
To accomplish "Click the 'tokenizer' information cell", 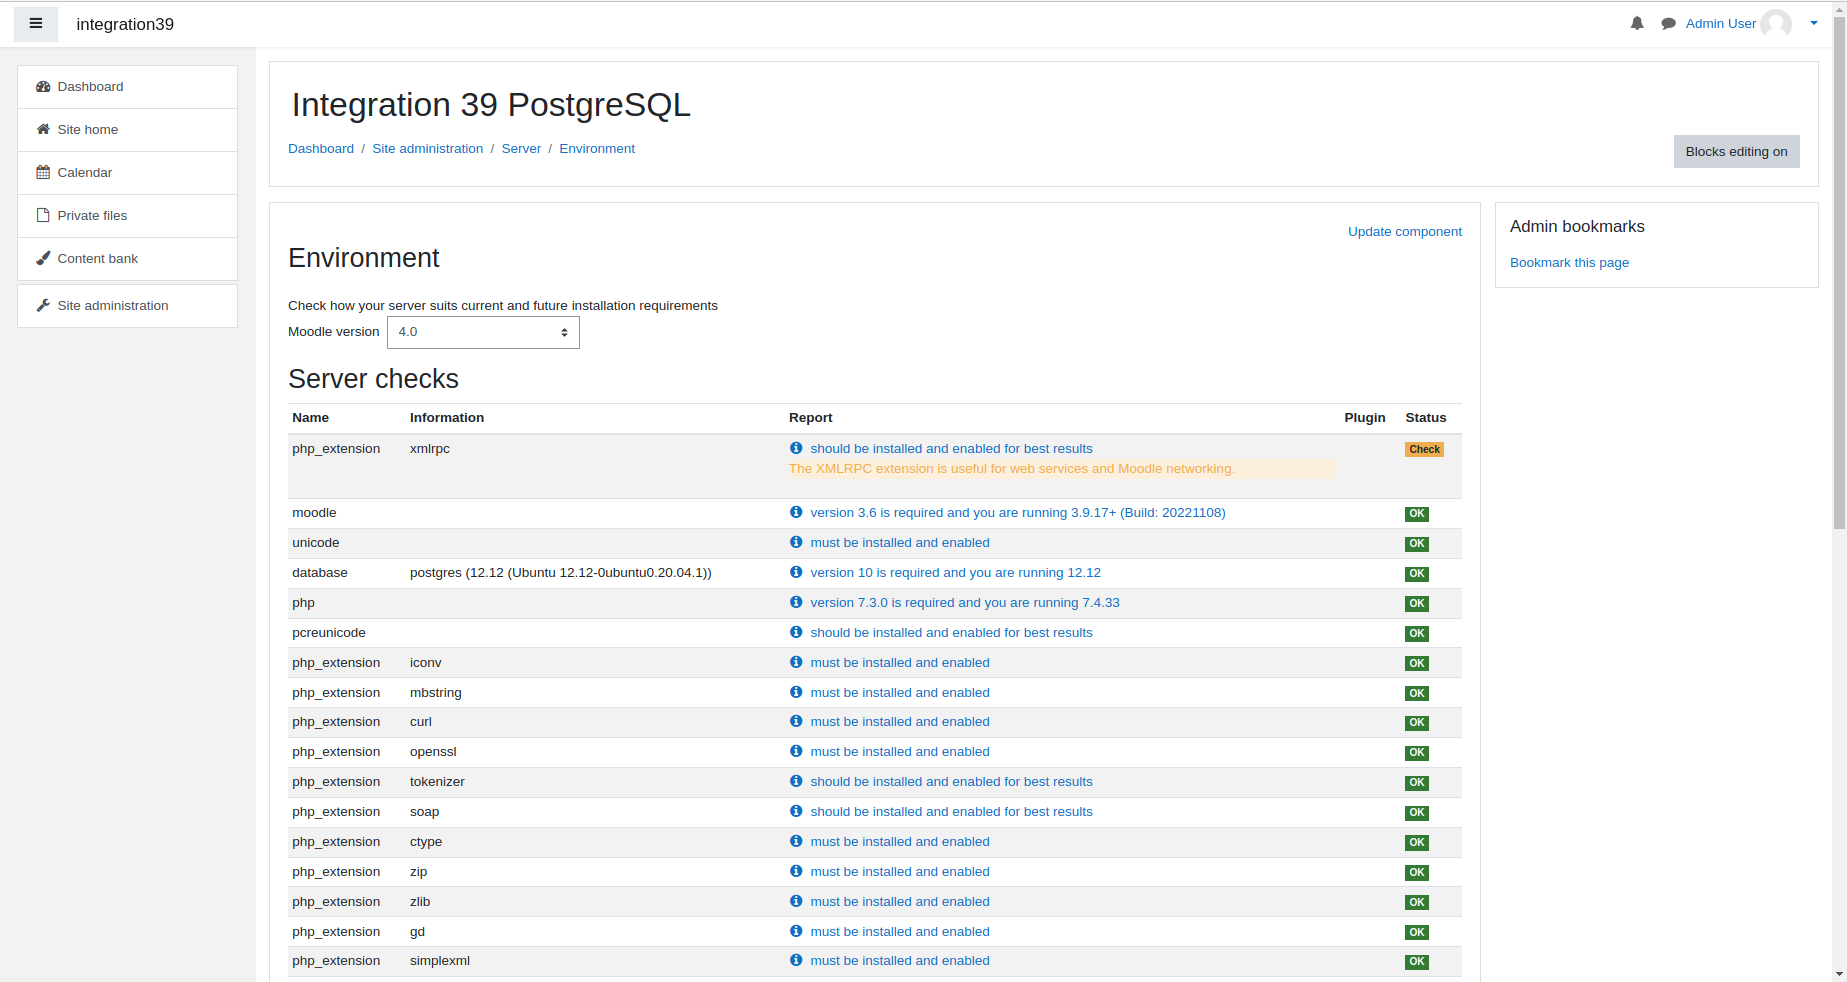I will (437, 782).
